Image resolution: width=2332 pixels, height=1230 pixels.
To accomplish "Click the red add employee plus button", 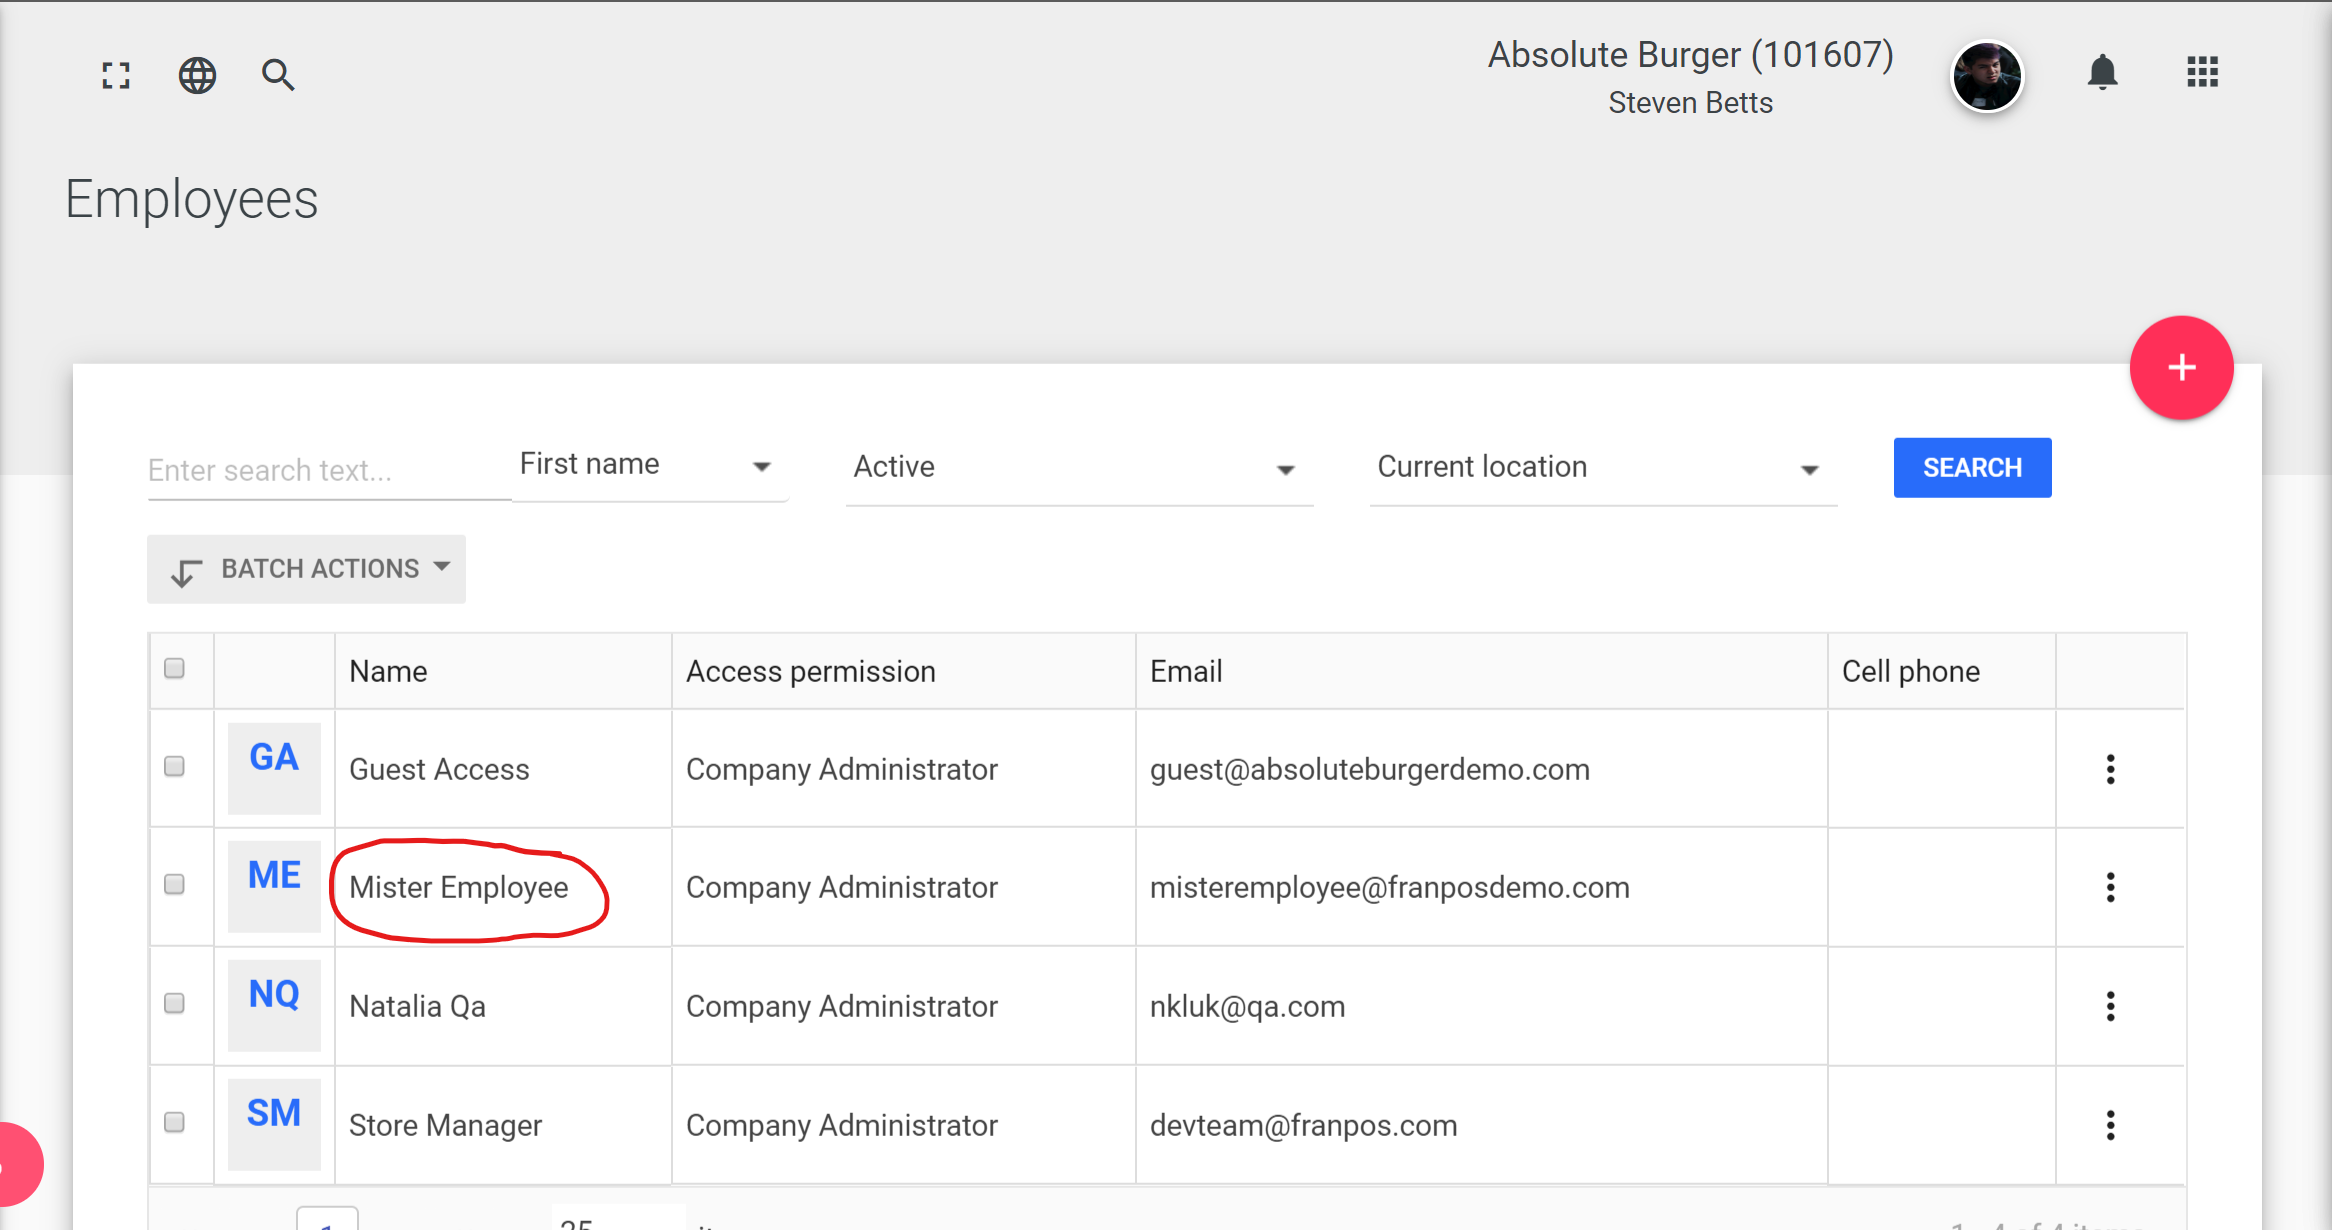I will tap(2181, 368).
